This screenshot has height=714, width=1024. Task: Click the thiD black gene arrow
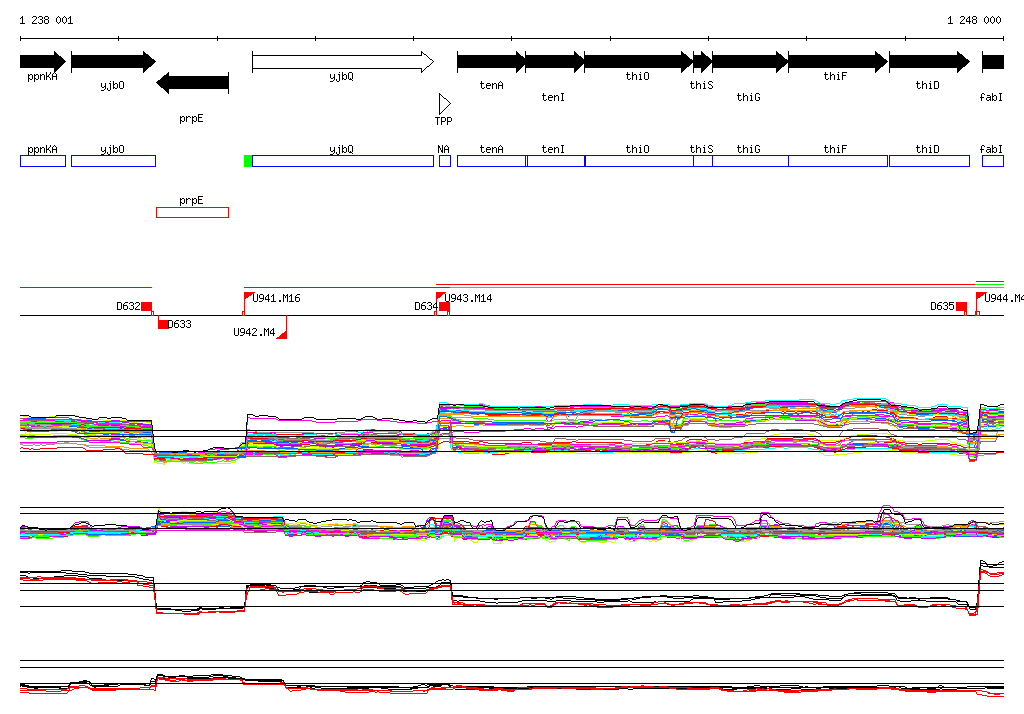click(x=929, y=62)
